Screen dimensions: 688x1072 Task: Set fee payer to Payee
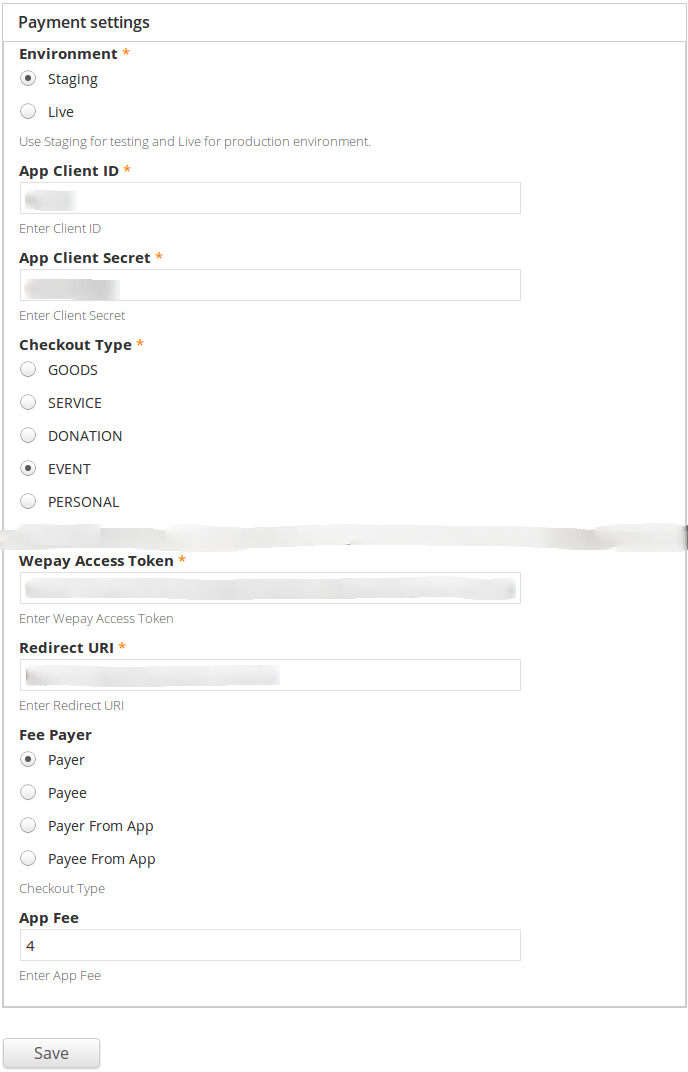click(28, 793)
